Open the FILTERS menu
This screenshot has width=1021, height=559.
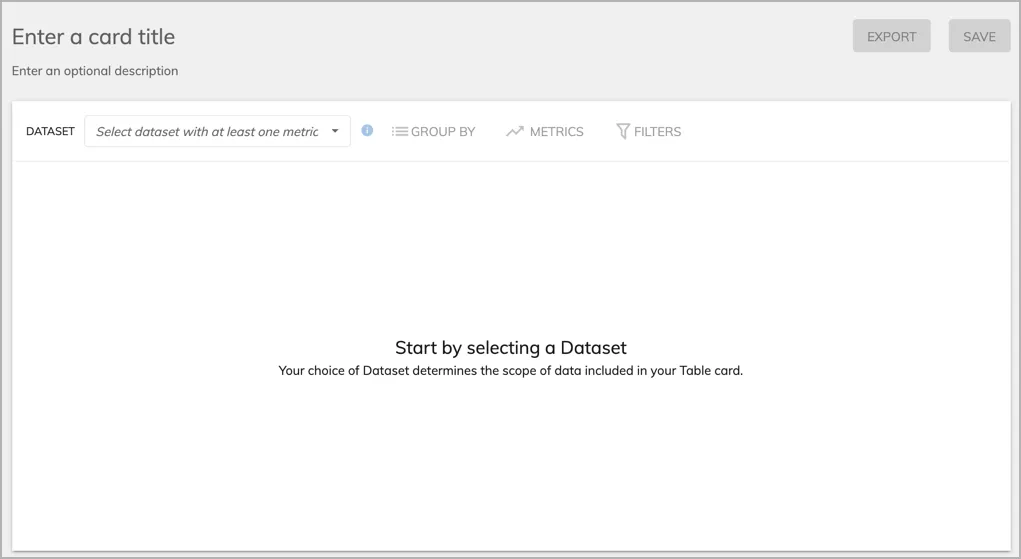click(x=649, y=132)
